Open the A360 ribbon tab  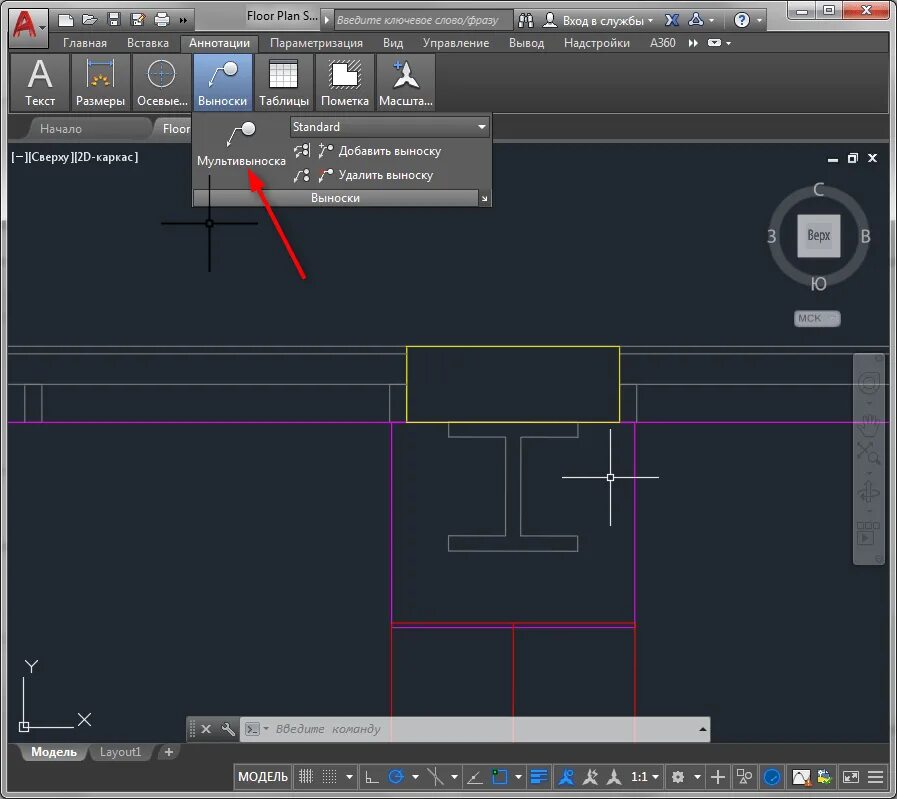point(662,43)
